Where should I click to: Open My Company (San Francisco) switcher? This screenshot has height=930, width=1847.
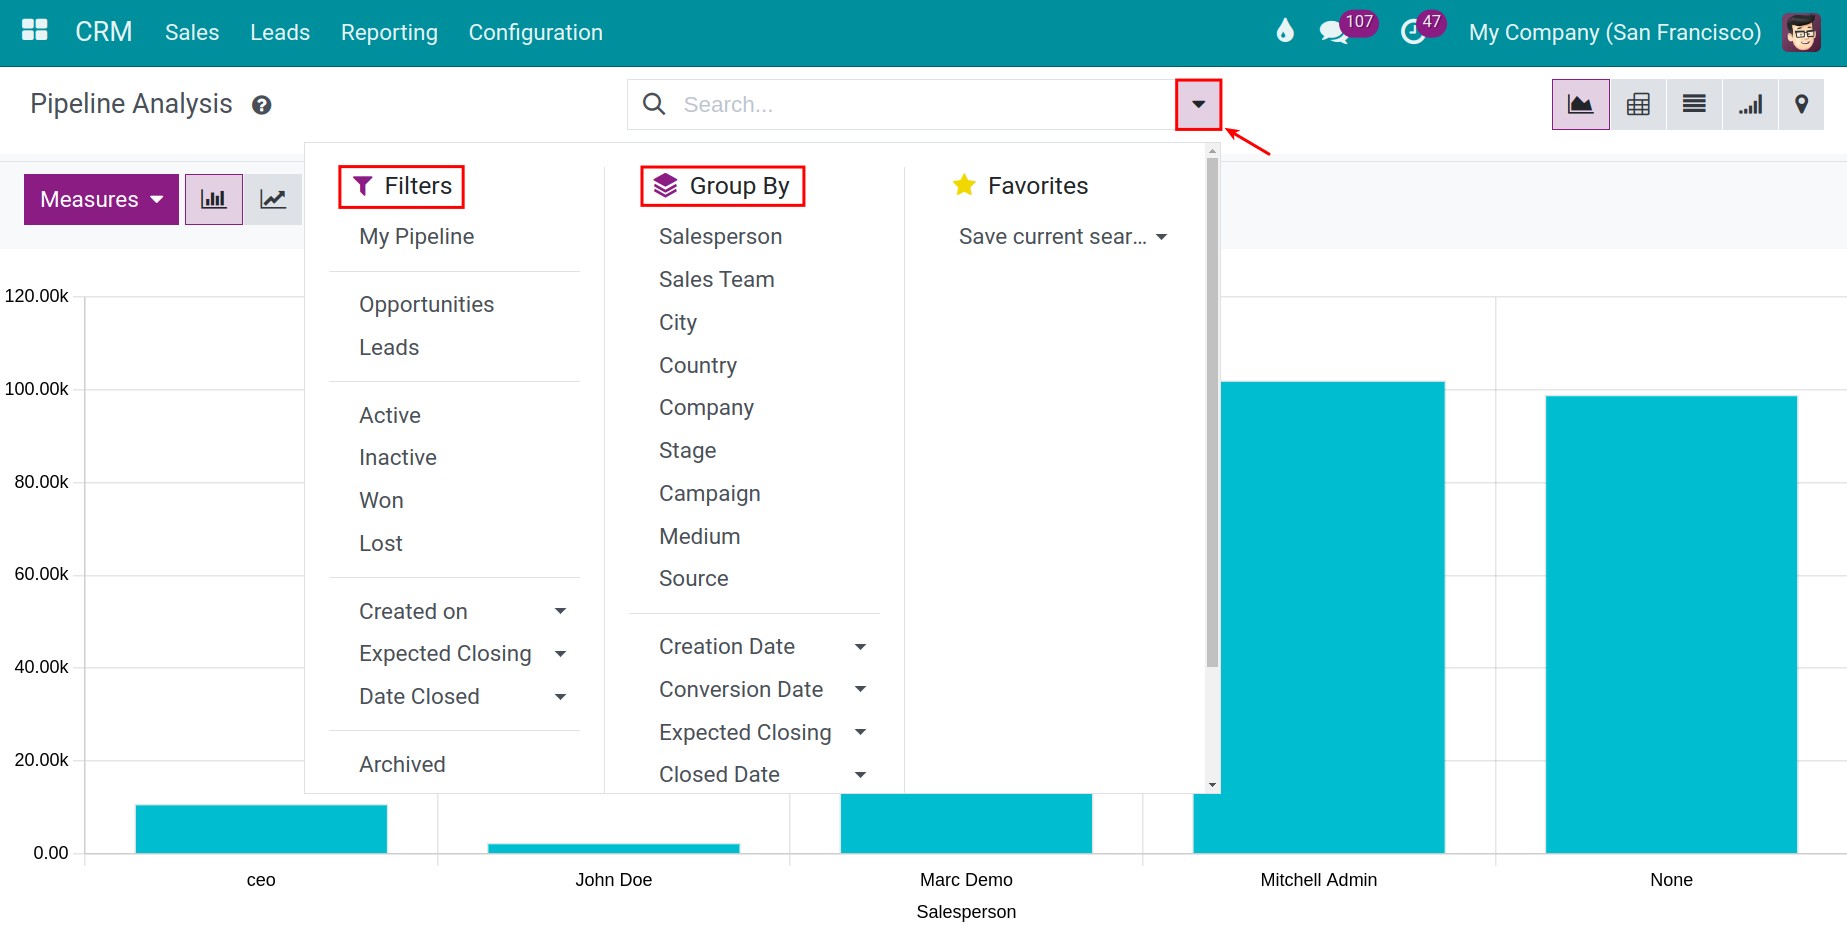point(1614,32)
